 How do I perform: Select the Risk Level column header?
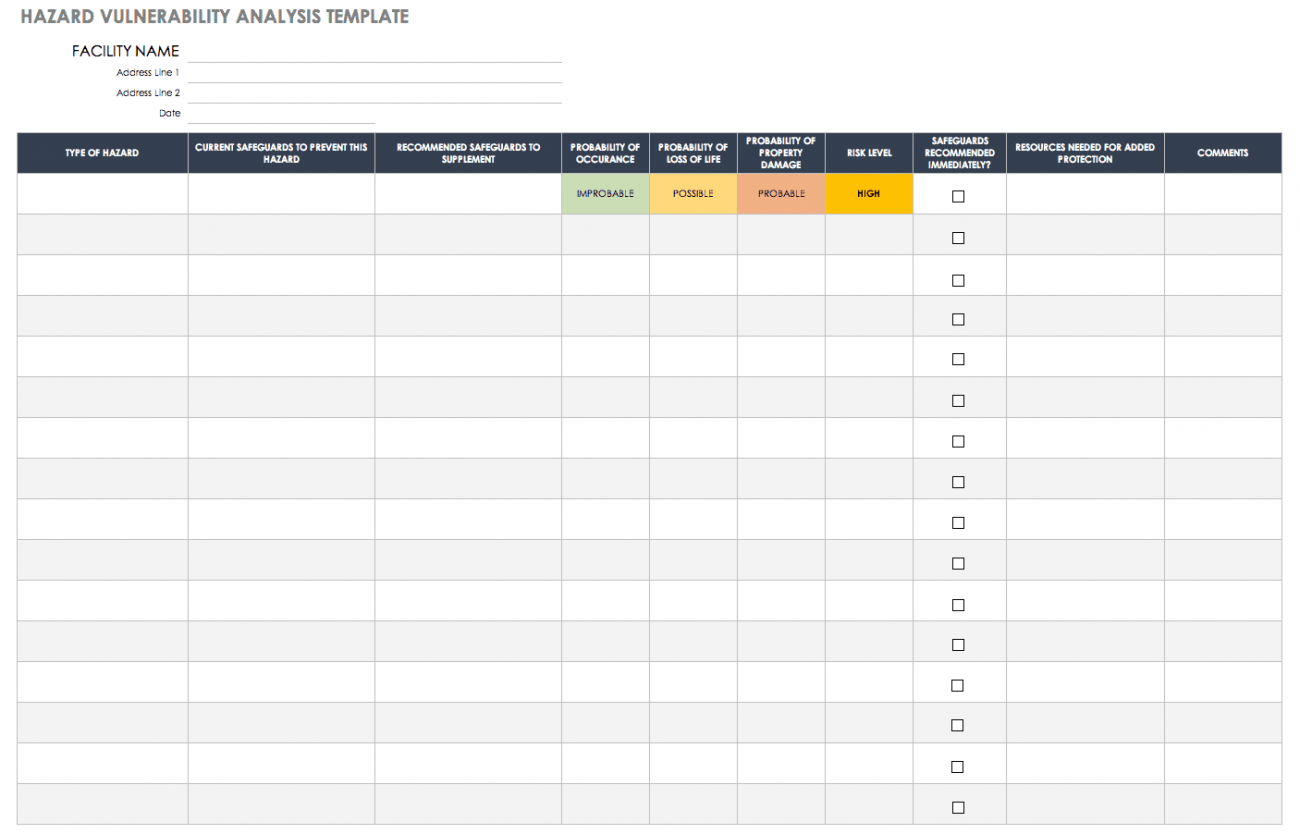click(x=869, y=153)
